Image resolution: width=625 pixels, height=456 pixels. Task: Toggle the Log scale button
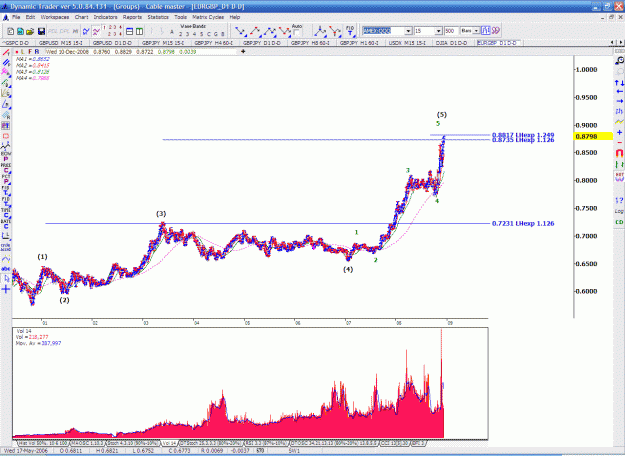pos(619,211)
